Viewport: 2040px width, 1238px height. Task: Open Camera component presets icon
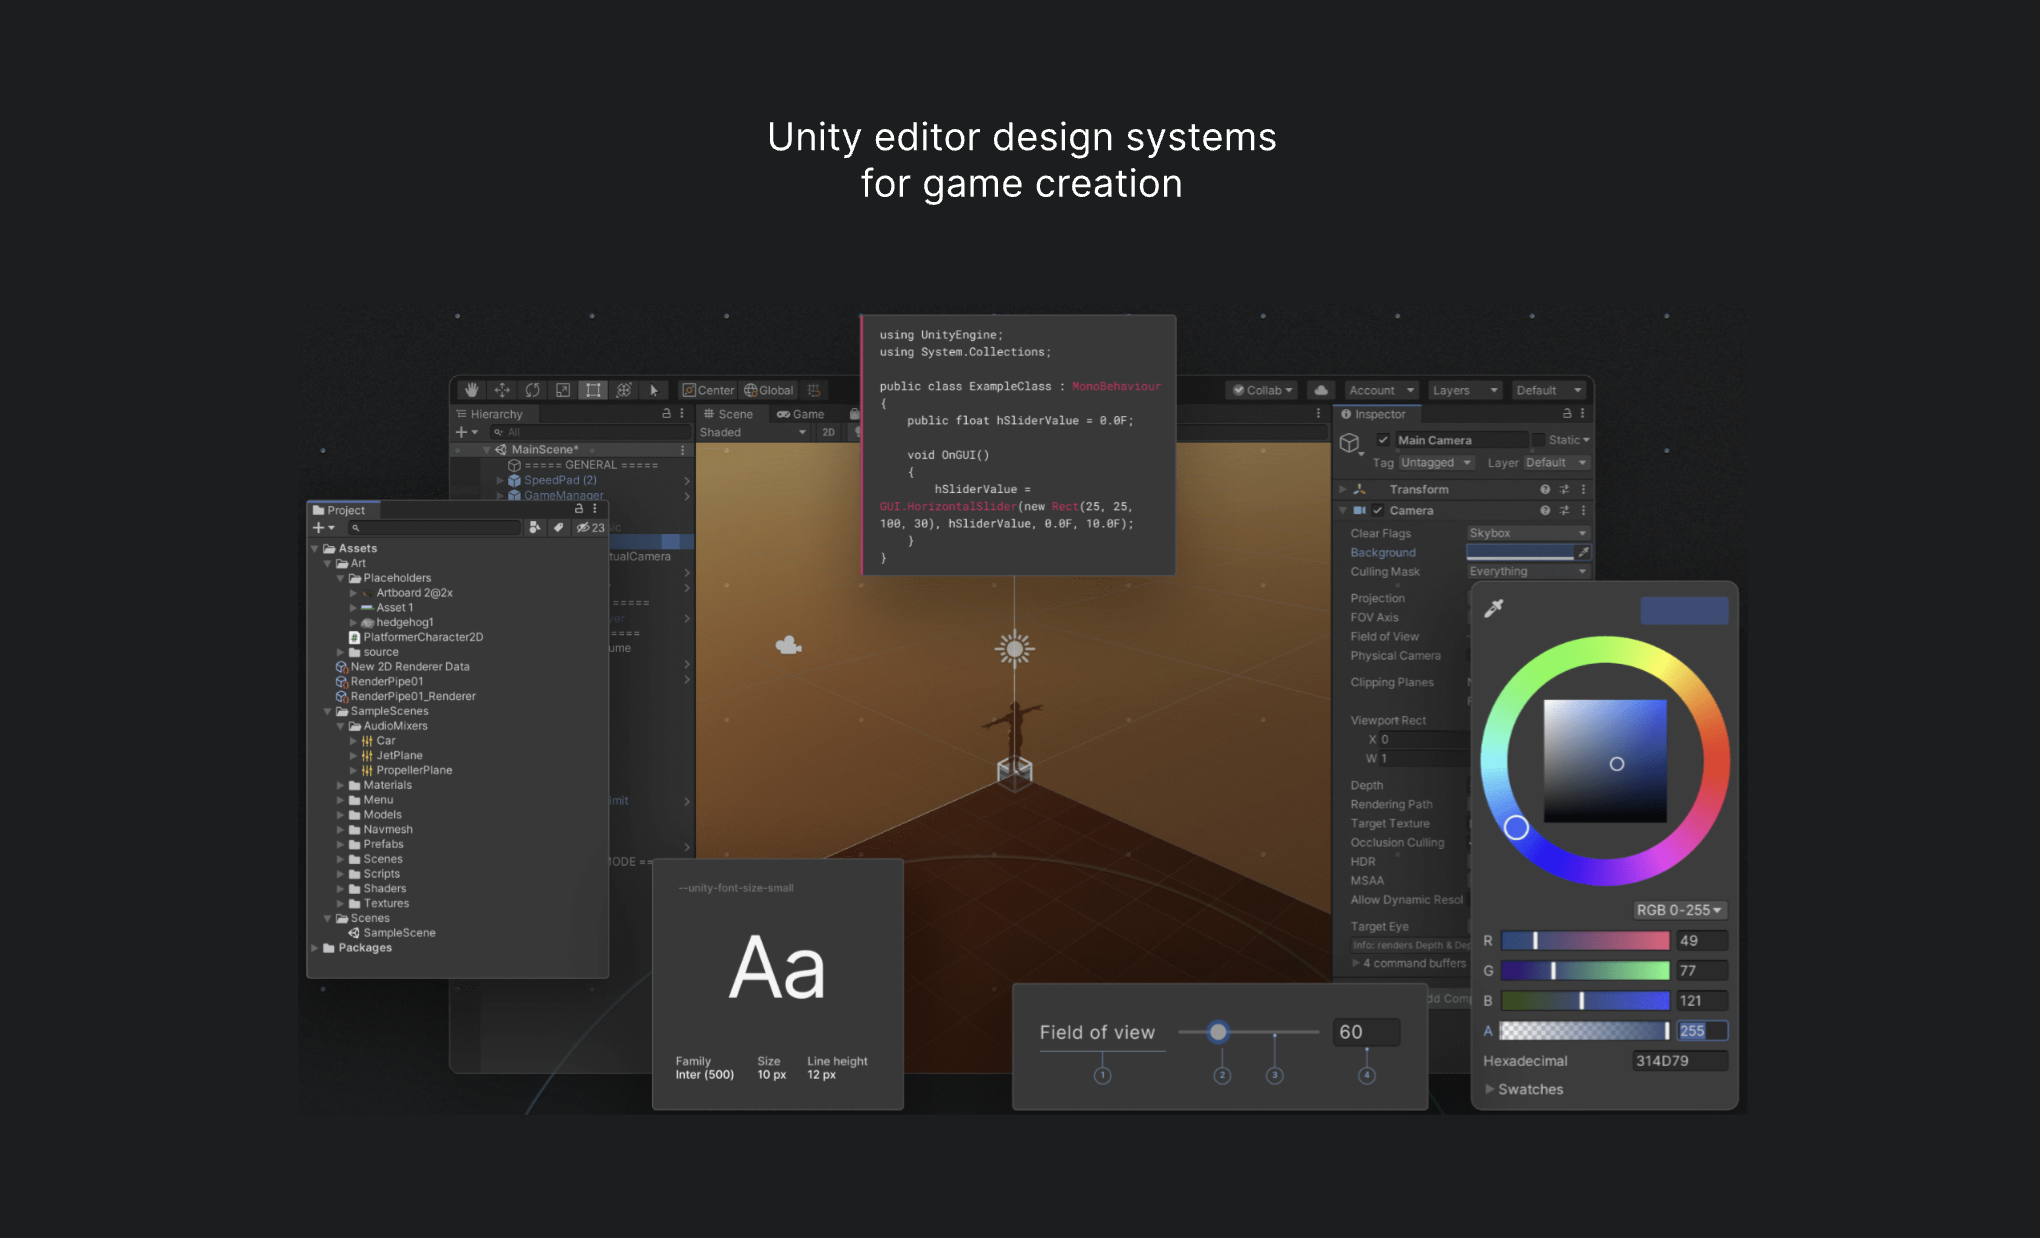(x=1564, y=510)
